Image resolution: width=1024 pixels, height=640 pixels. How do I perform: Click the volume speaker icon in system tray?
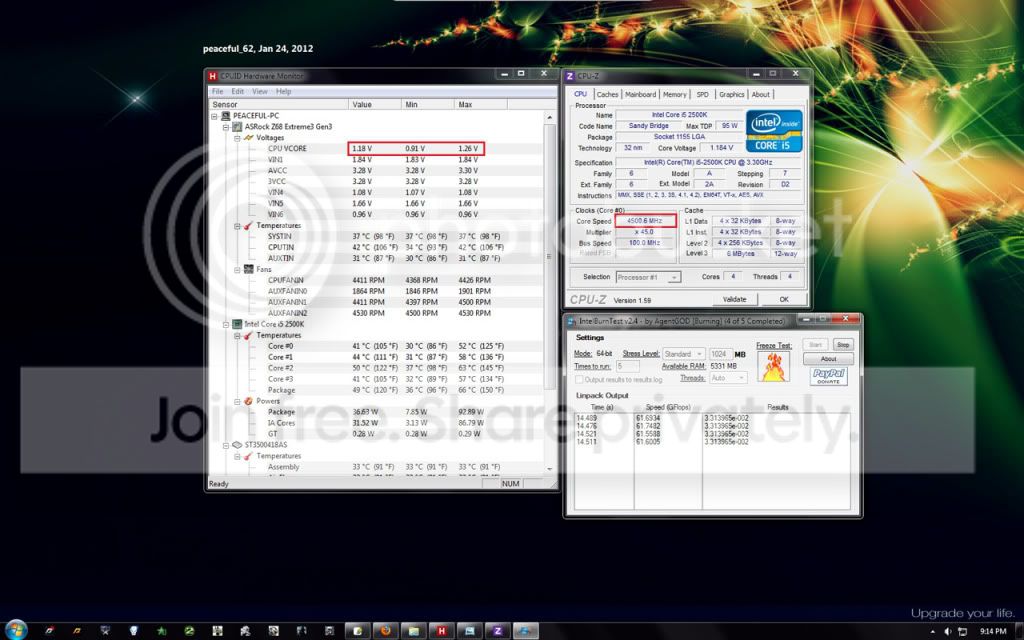(948, 632)
